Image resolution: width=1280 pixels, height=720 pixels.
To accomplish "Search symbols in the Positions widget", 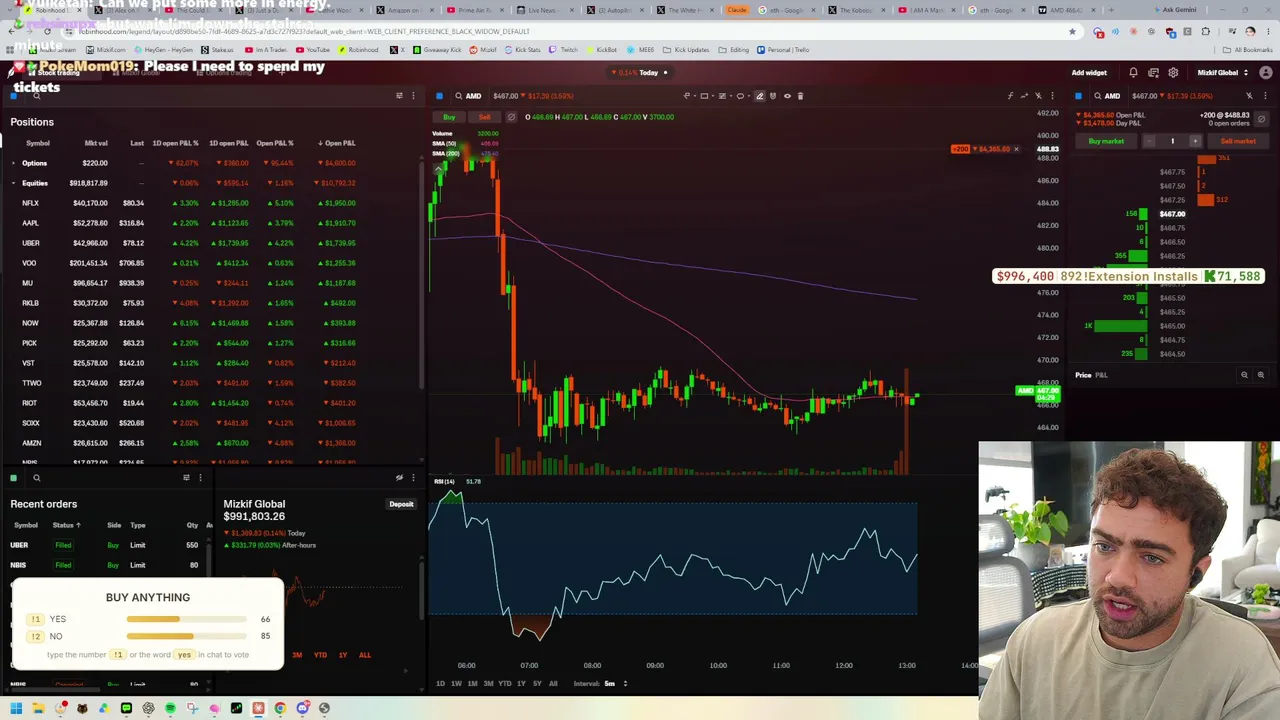I will (x=37, y=96).
